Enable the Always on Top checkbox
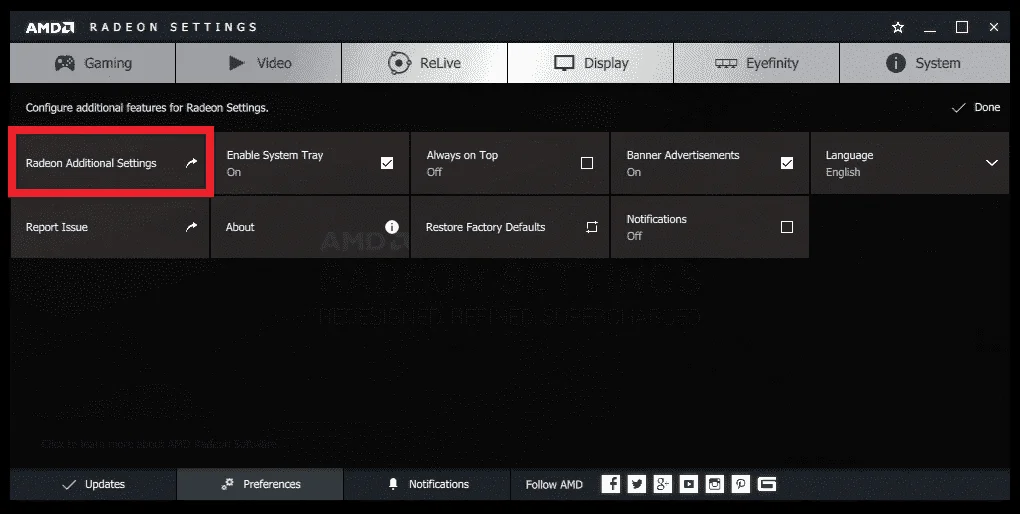 [x=587, y=163]
